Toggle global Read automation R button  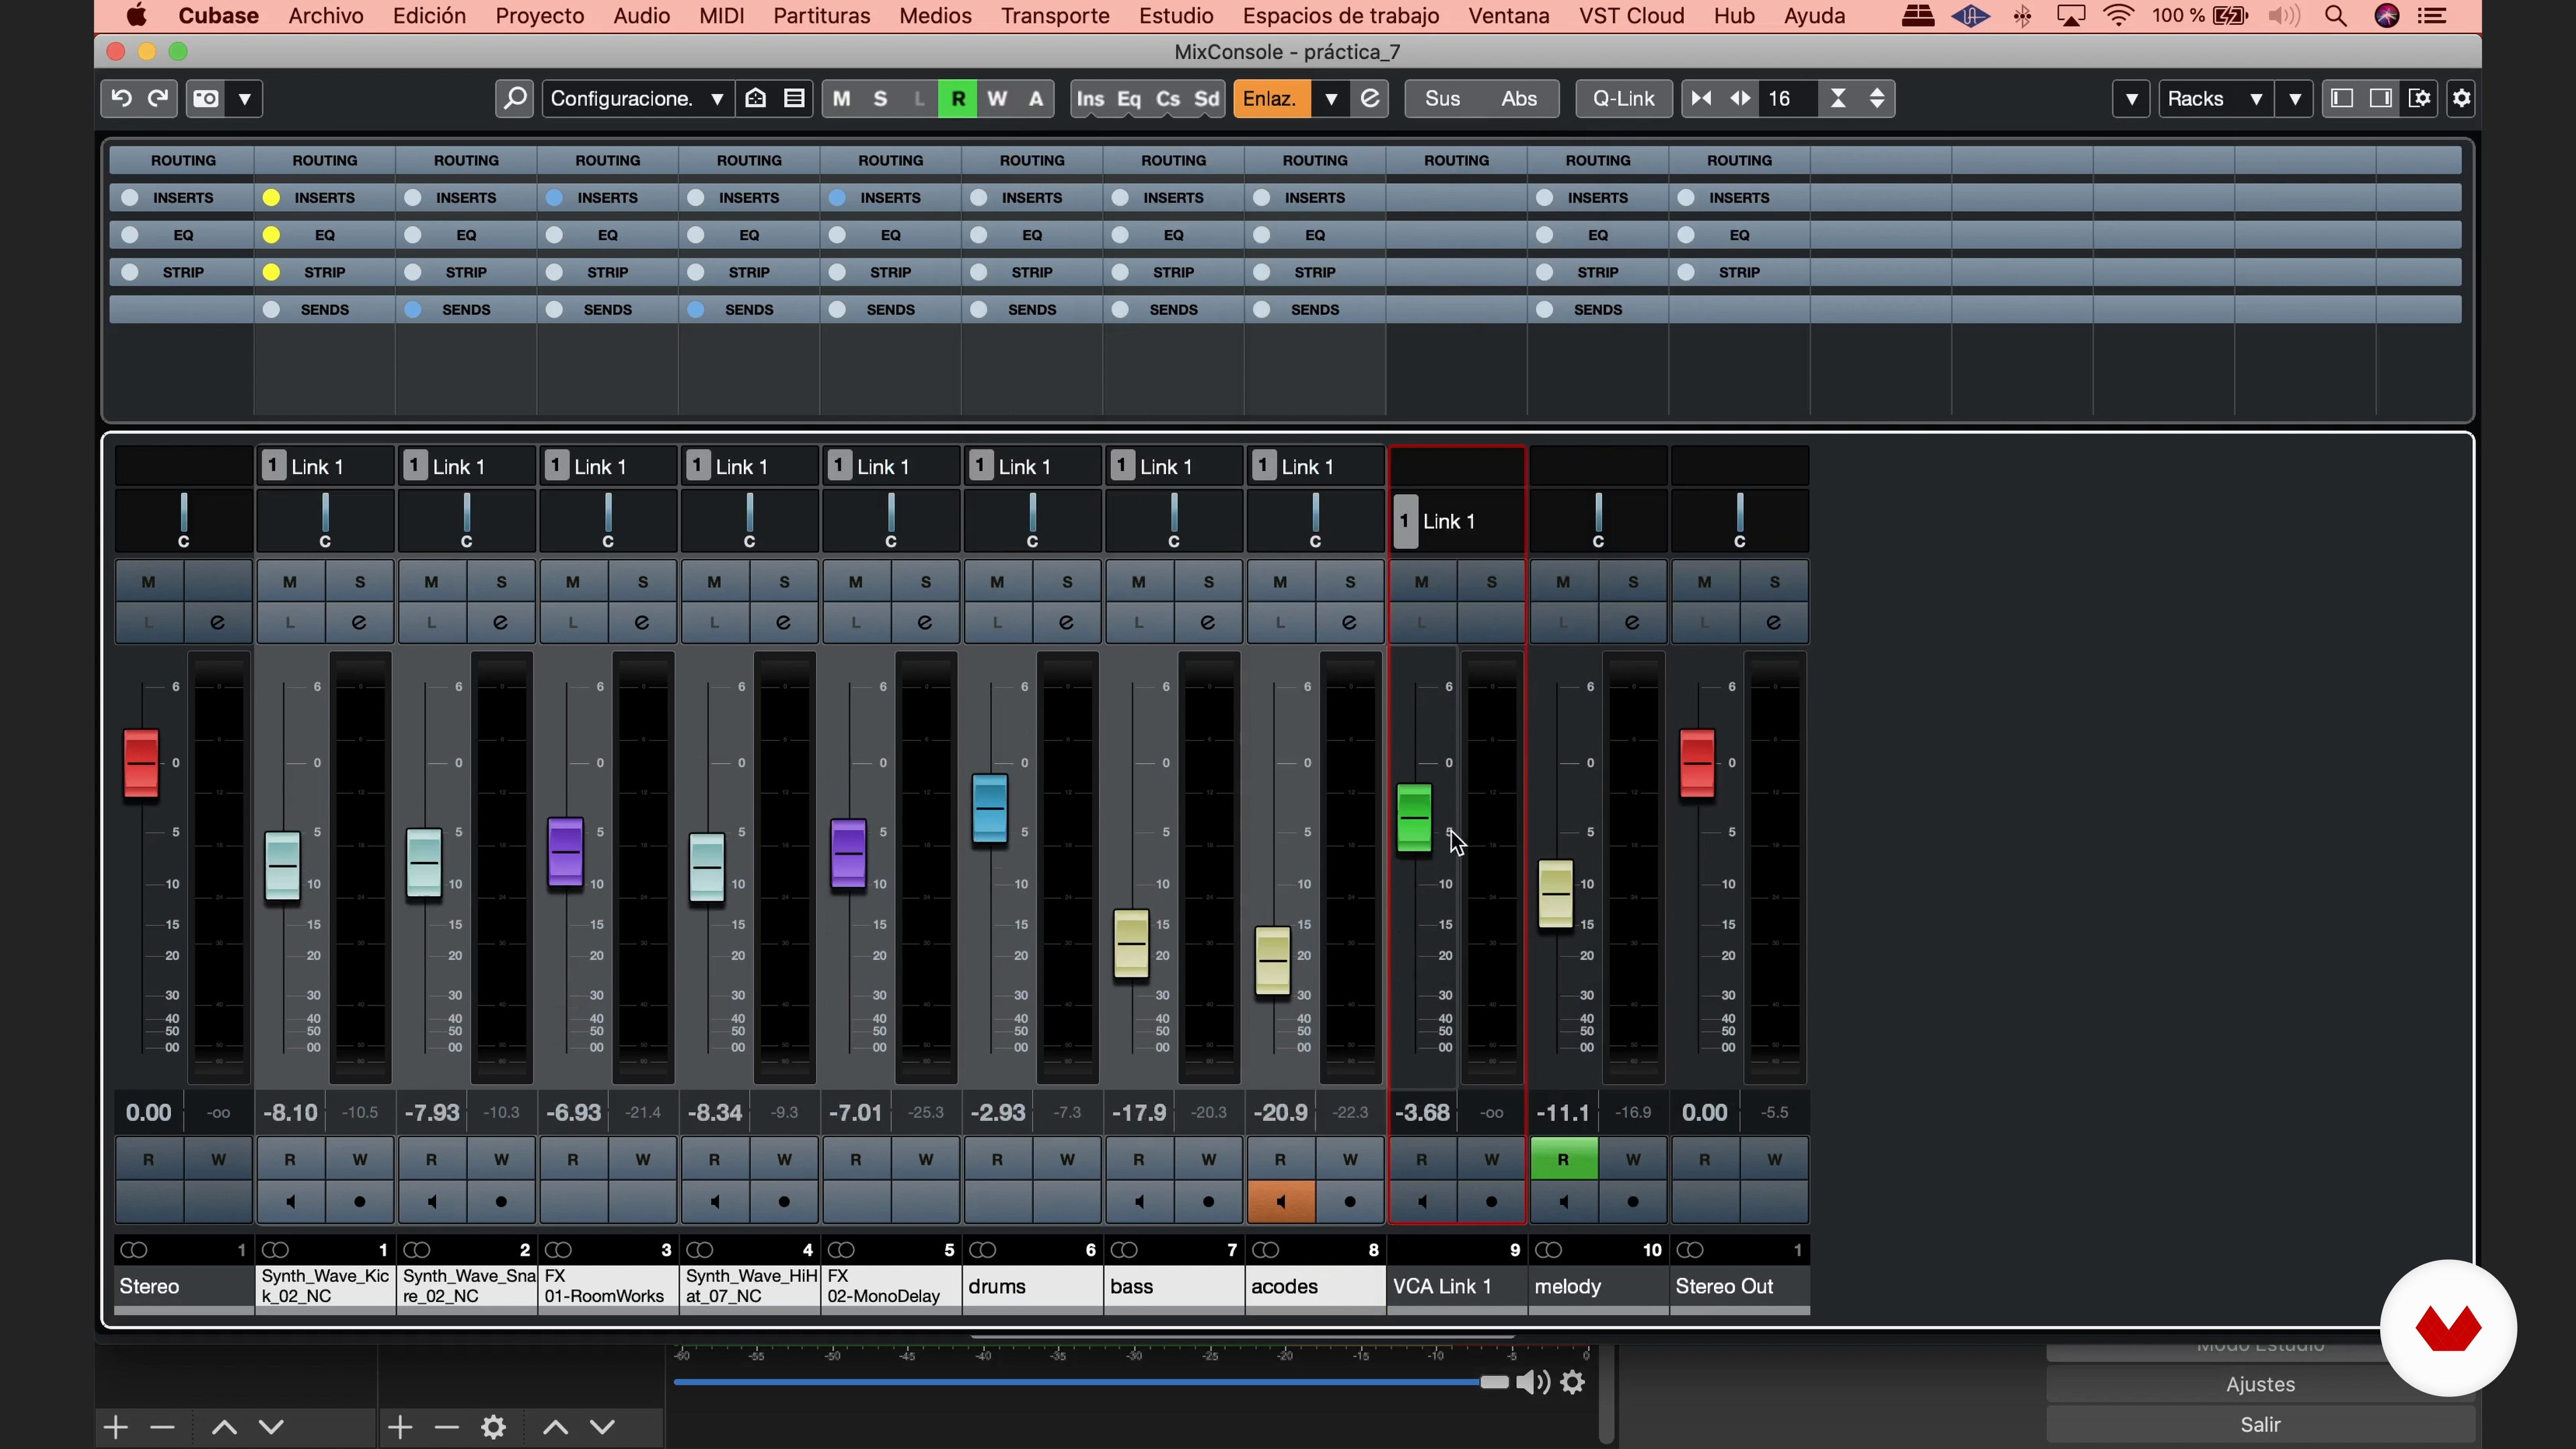958,98
